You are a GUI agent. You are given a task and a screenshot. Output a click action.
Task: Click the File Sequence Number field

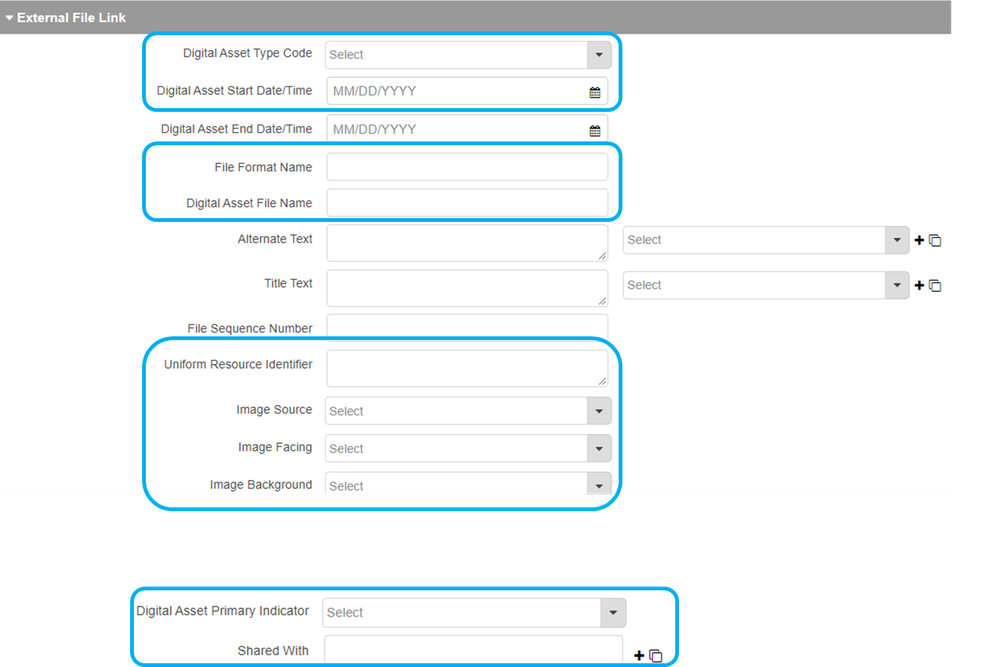pos(467,327)
